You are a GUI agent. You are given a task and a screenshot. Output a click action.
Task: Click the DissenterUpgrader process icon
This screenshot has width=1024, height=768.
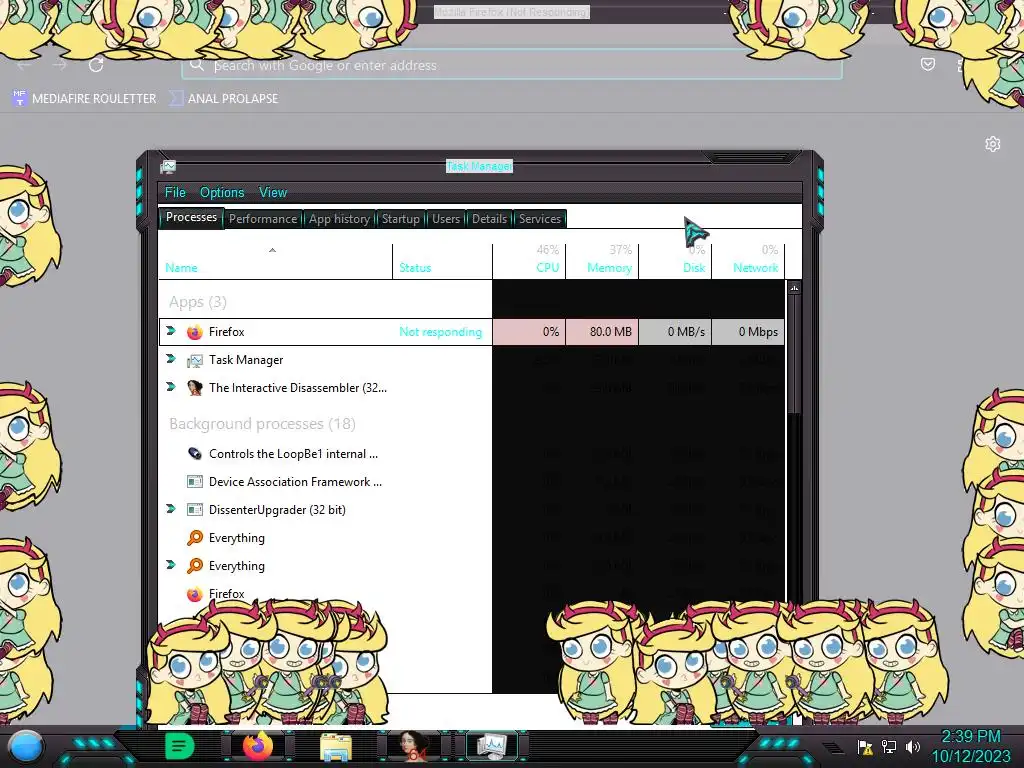tap(195, 509)
